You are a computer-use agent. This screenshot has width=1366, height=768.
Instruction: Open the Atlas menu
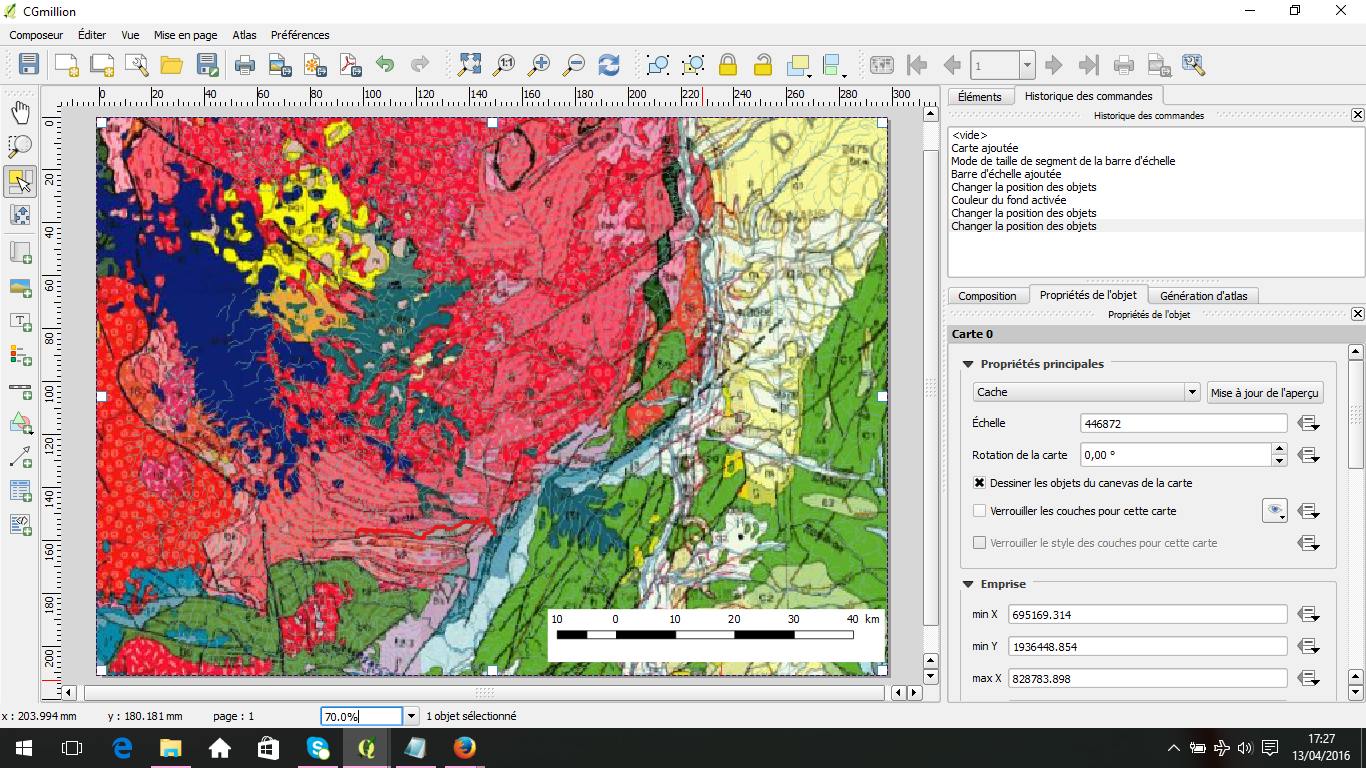243,34
